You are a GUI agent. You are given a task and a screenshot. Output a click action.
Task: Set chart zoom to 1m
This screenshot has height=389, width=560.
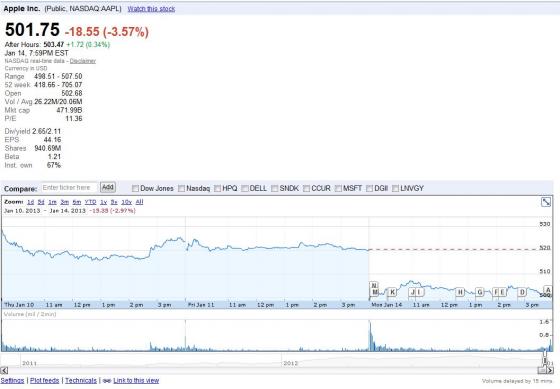[52, 202]
